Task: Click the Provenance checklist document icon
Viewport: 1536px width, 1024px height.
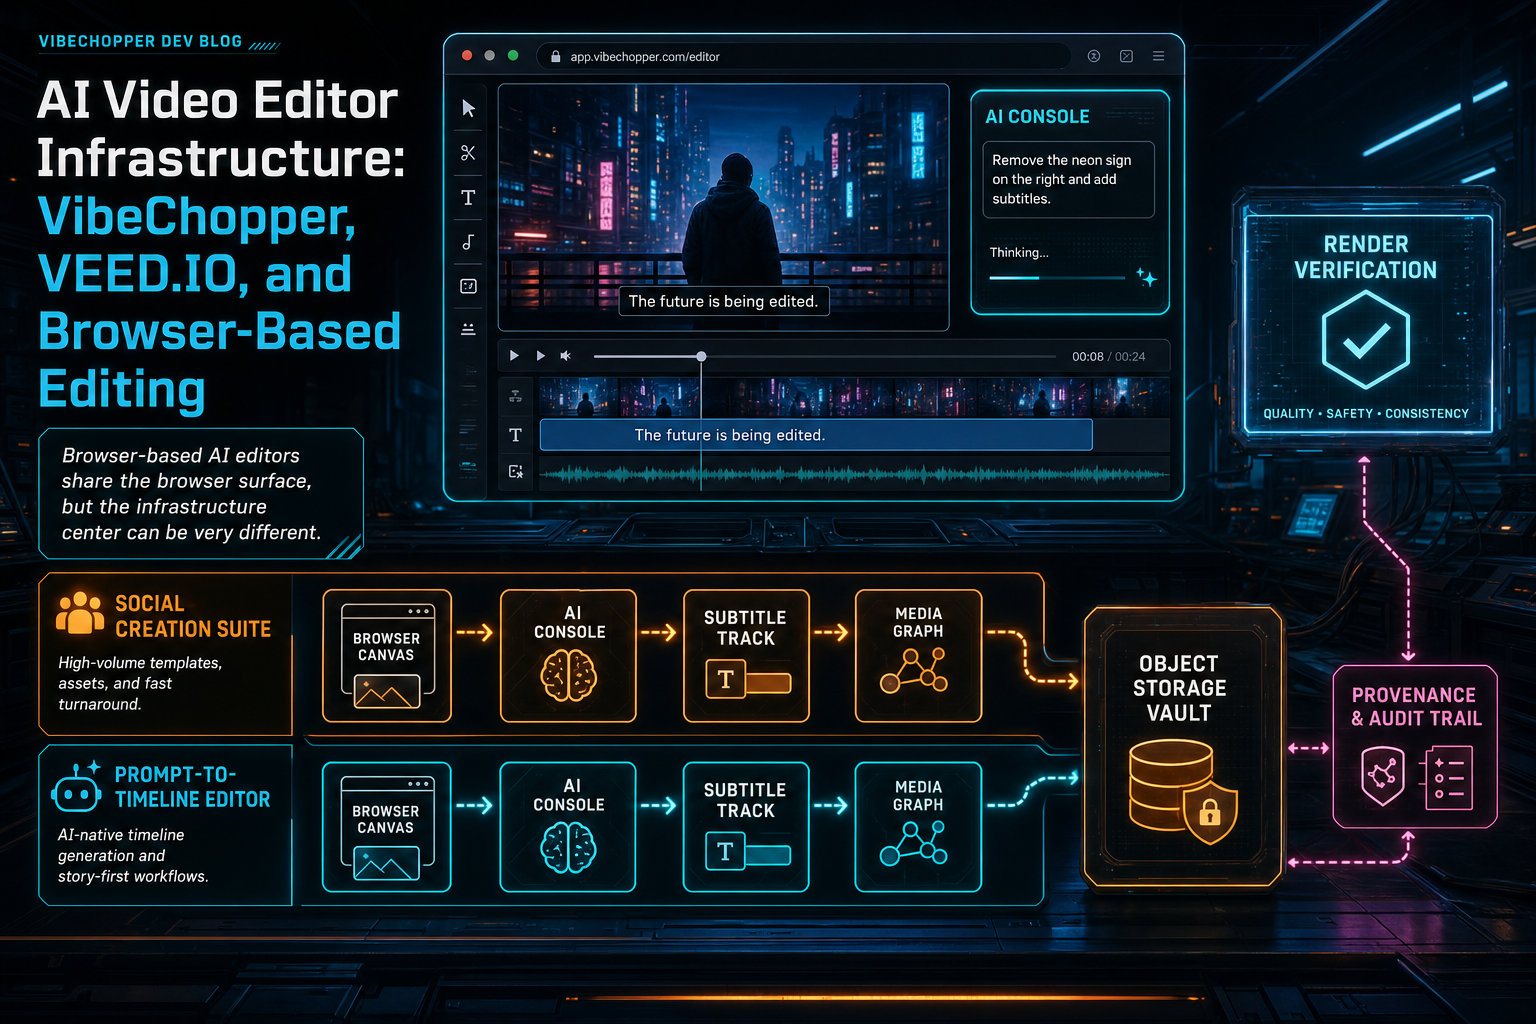Action: (1449, 777)
